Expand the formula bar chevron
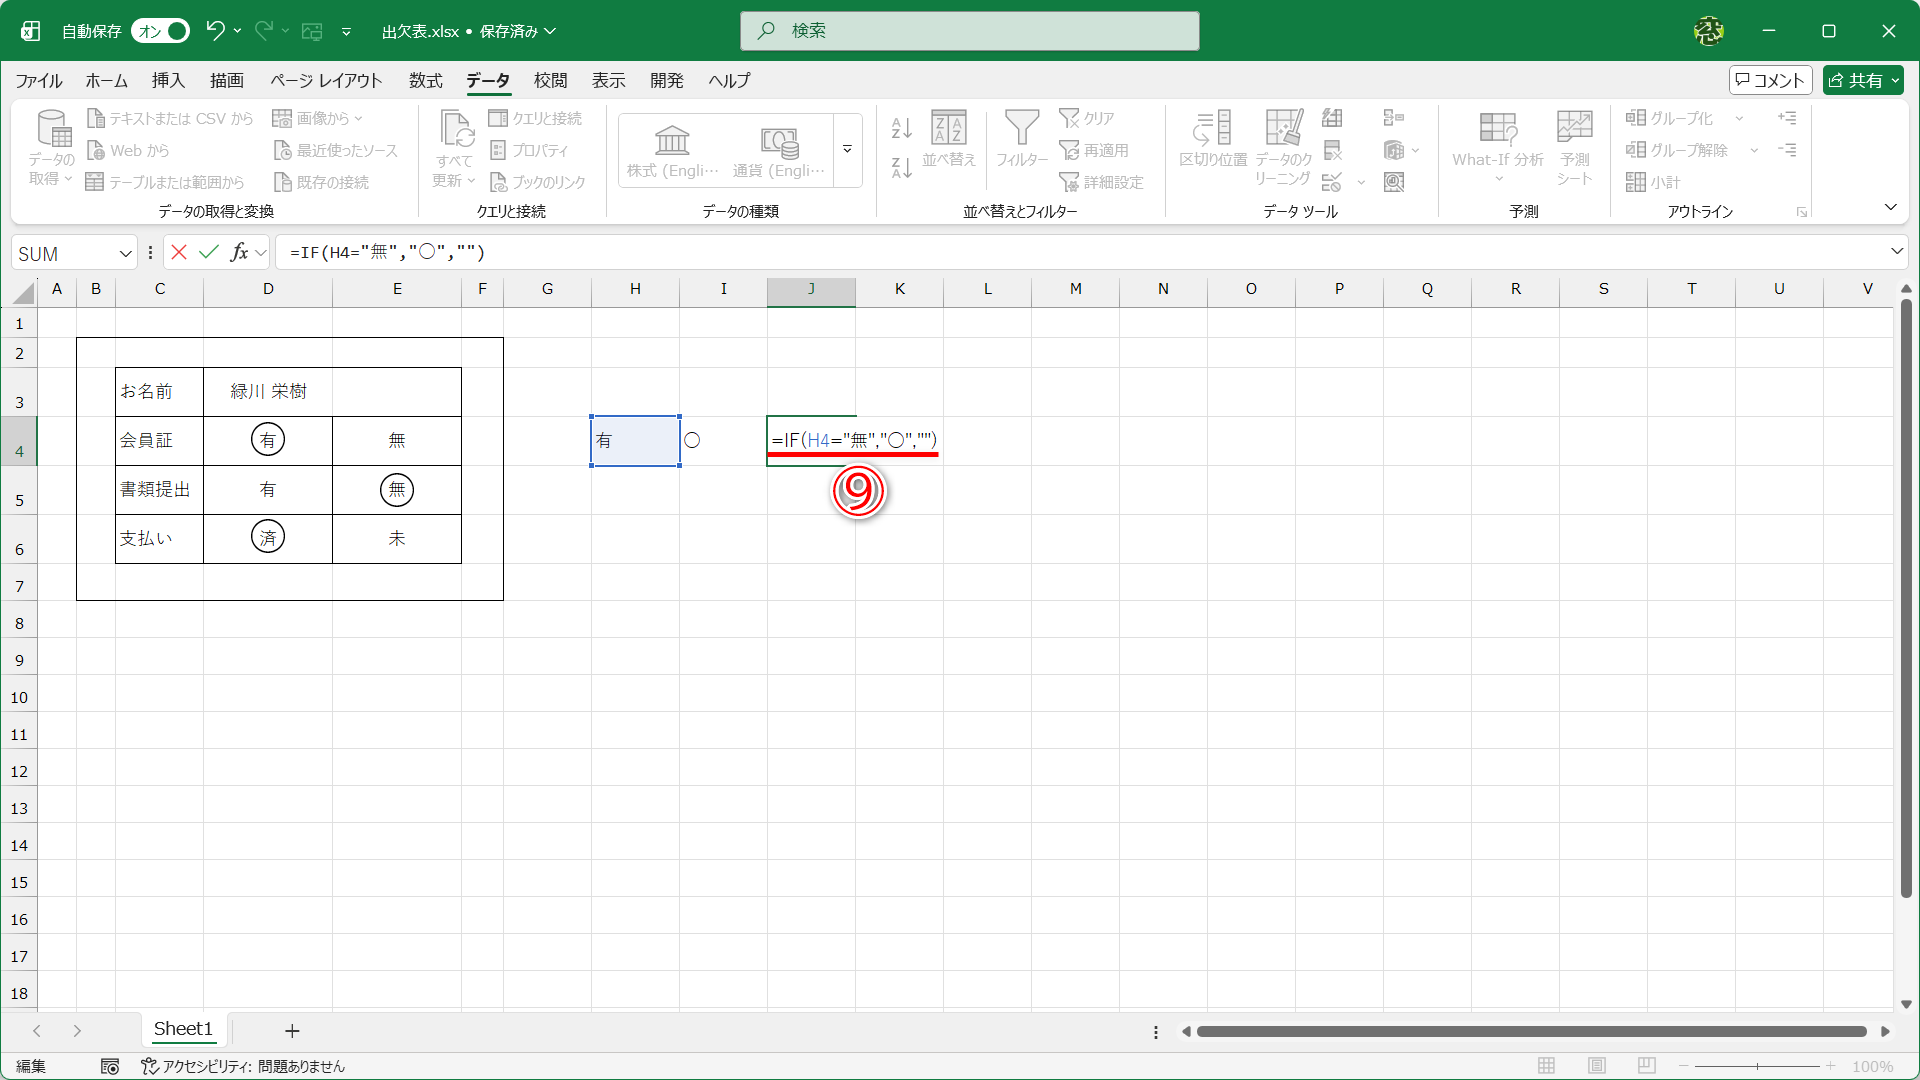This screenshot has height=1080, width=1920. pos(1896,251)
